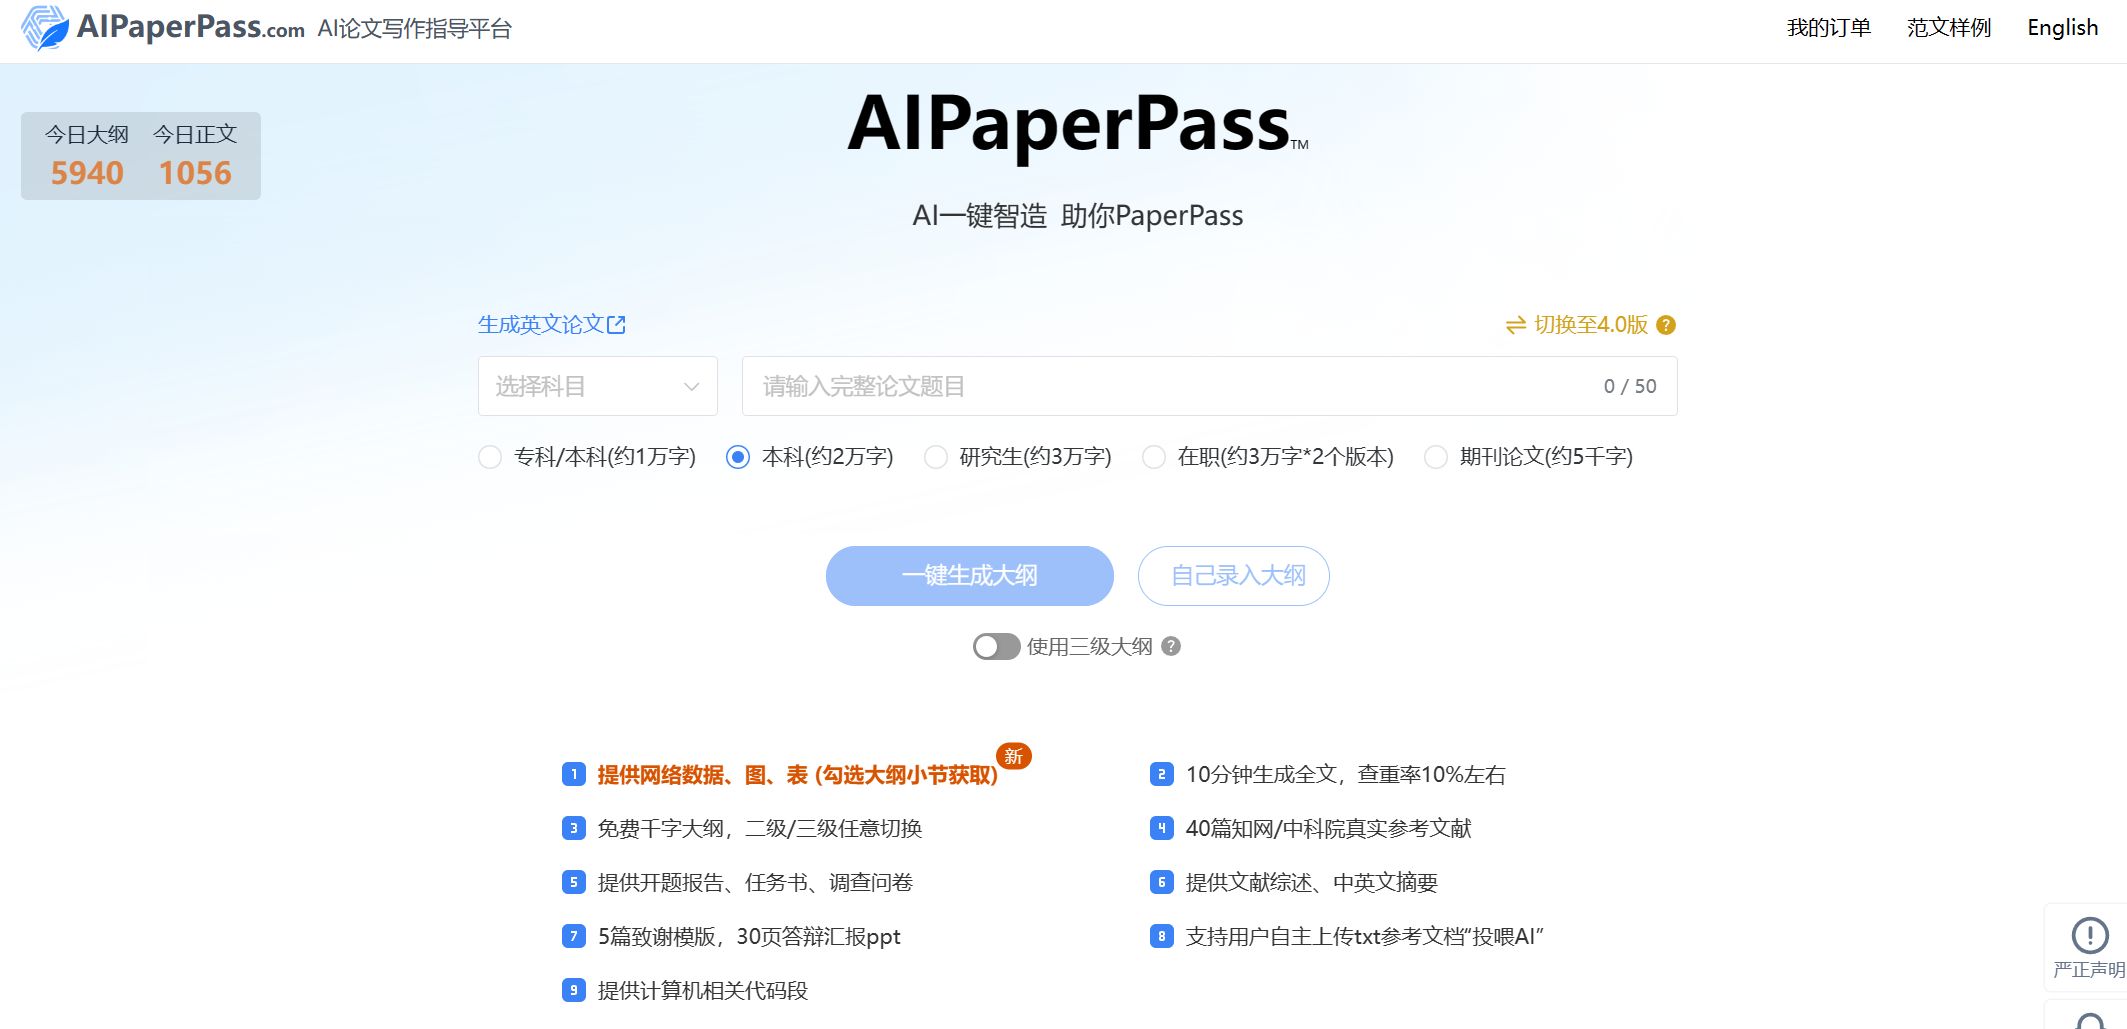Click the number 6 badge for 提供文献综述
2127x1029 pixels.
1162,882
